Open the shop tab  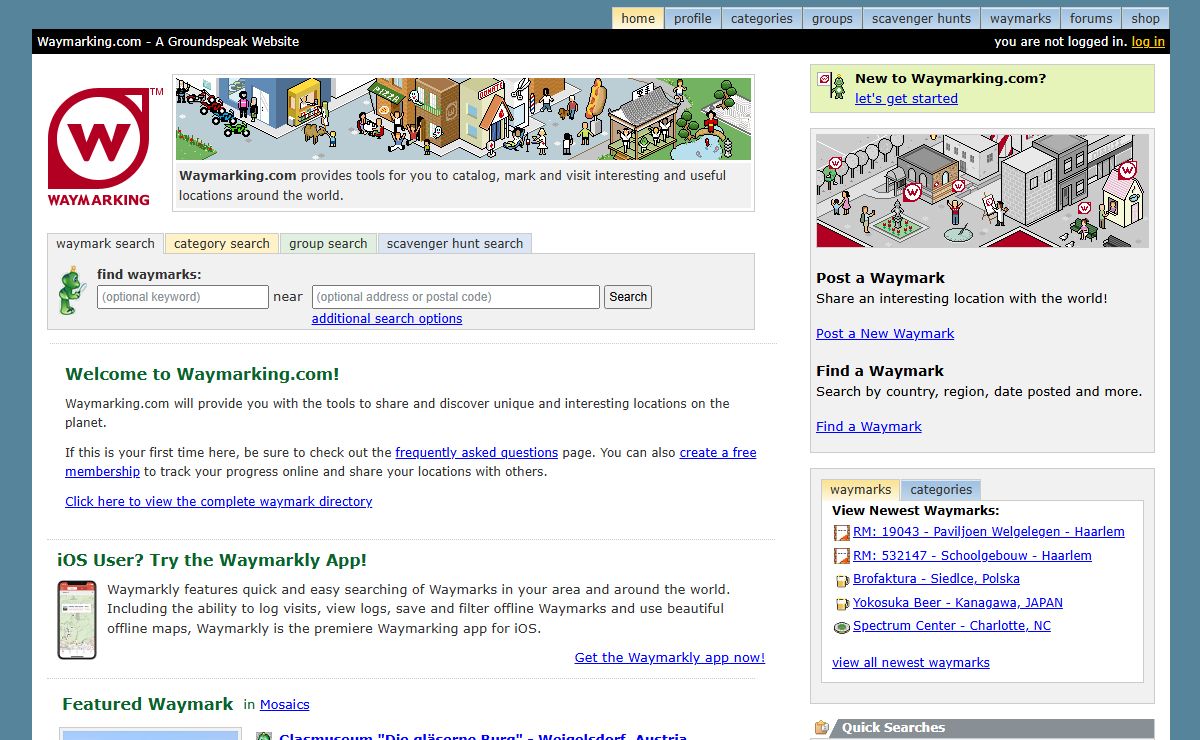1146,18
